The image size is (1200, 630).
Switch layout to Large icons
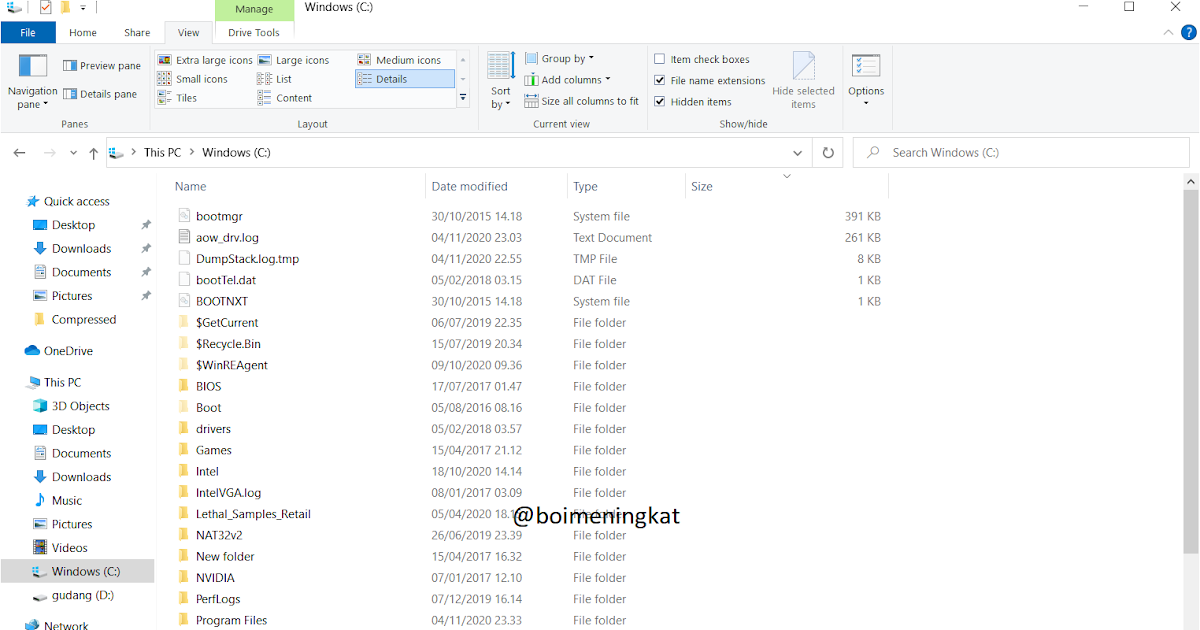pos(293,60)
